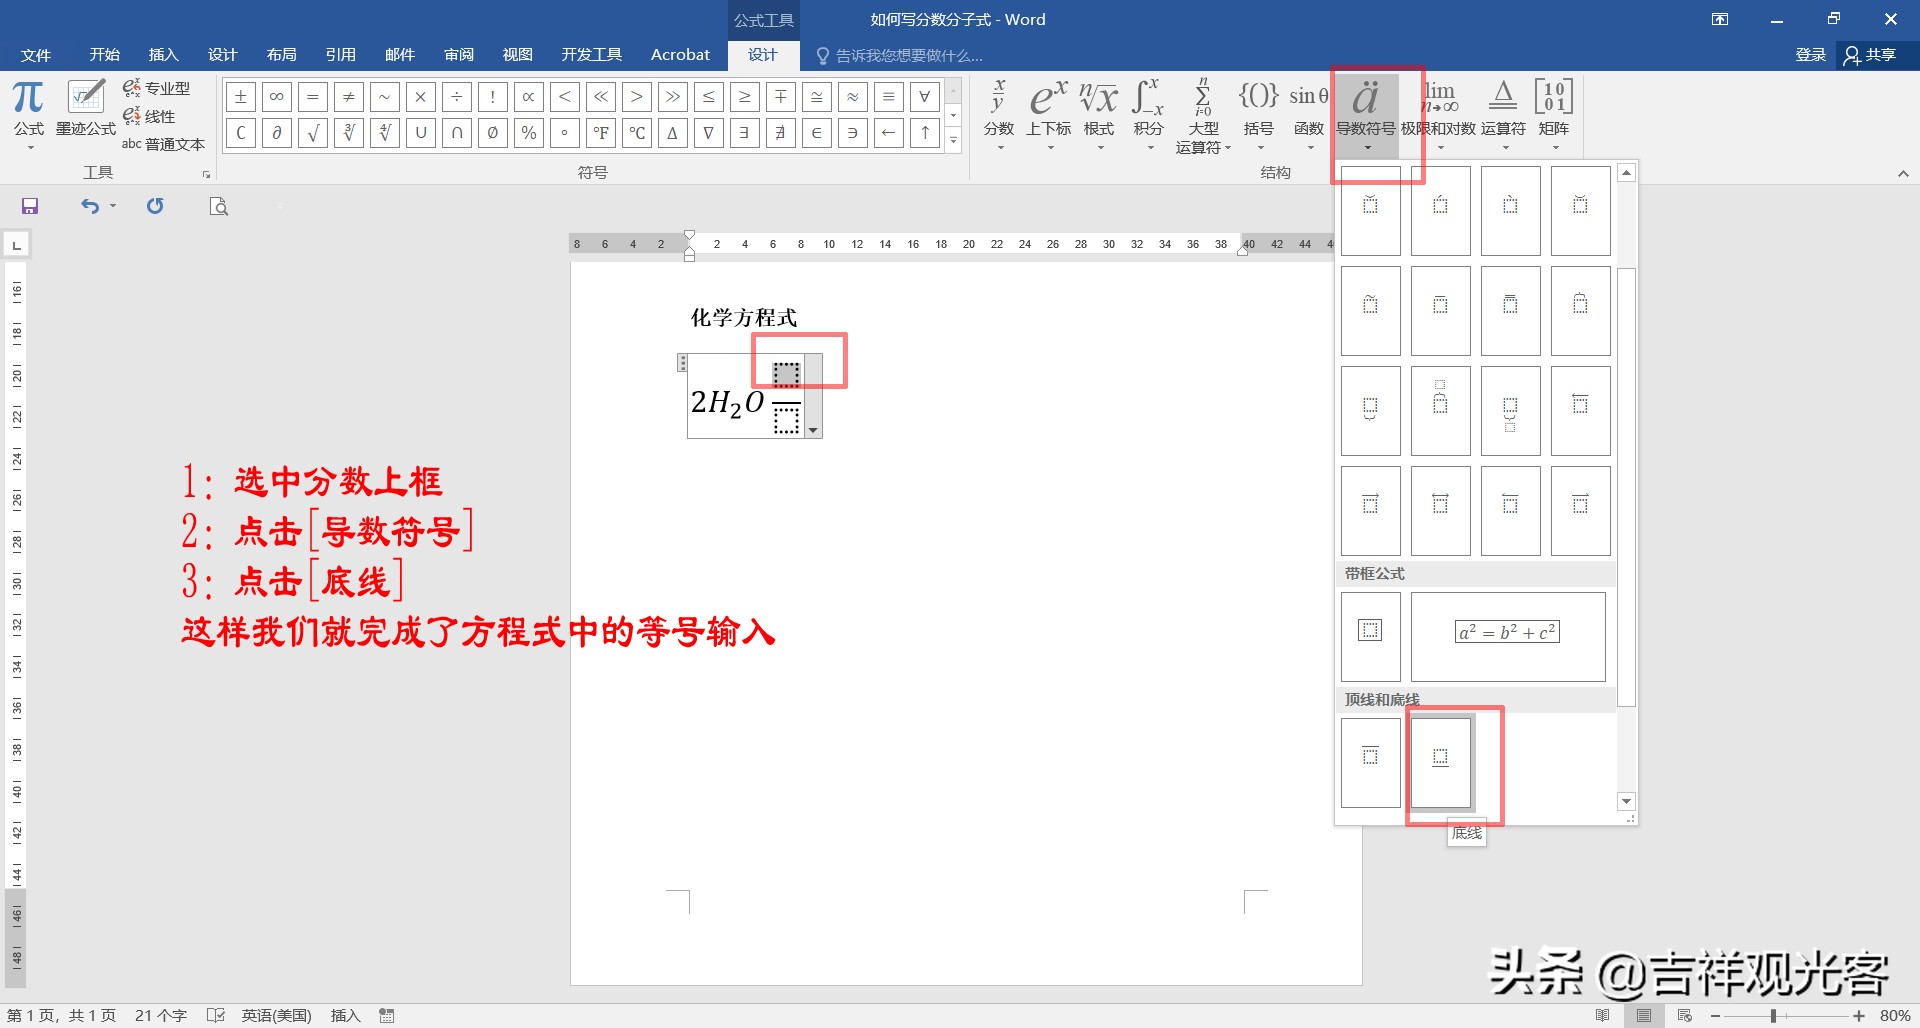Open the Acrobat ribbon tab
This screenshot has width=1920, height=1028.
coord(680,55)
